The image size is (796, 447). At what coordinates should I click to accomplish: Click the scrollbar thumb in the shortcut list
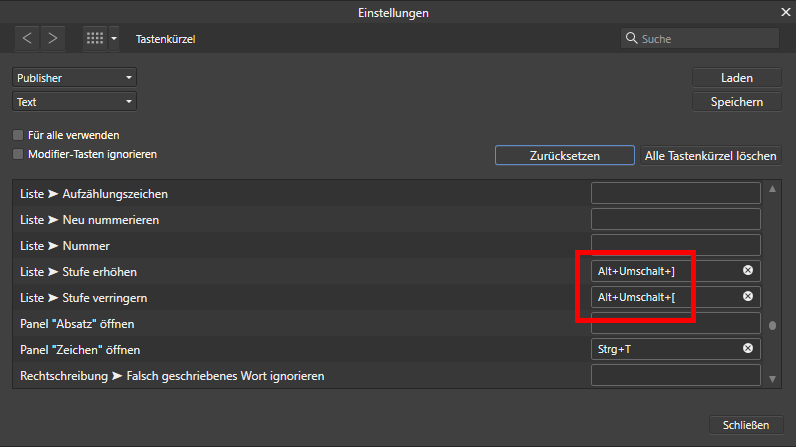point(772,325)
